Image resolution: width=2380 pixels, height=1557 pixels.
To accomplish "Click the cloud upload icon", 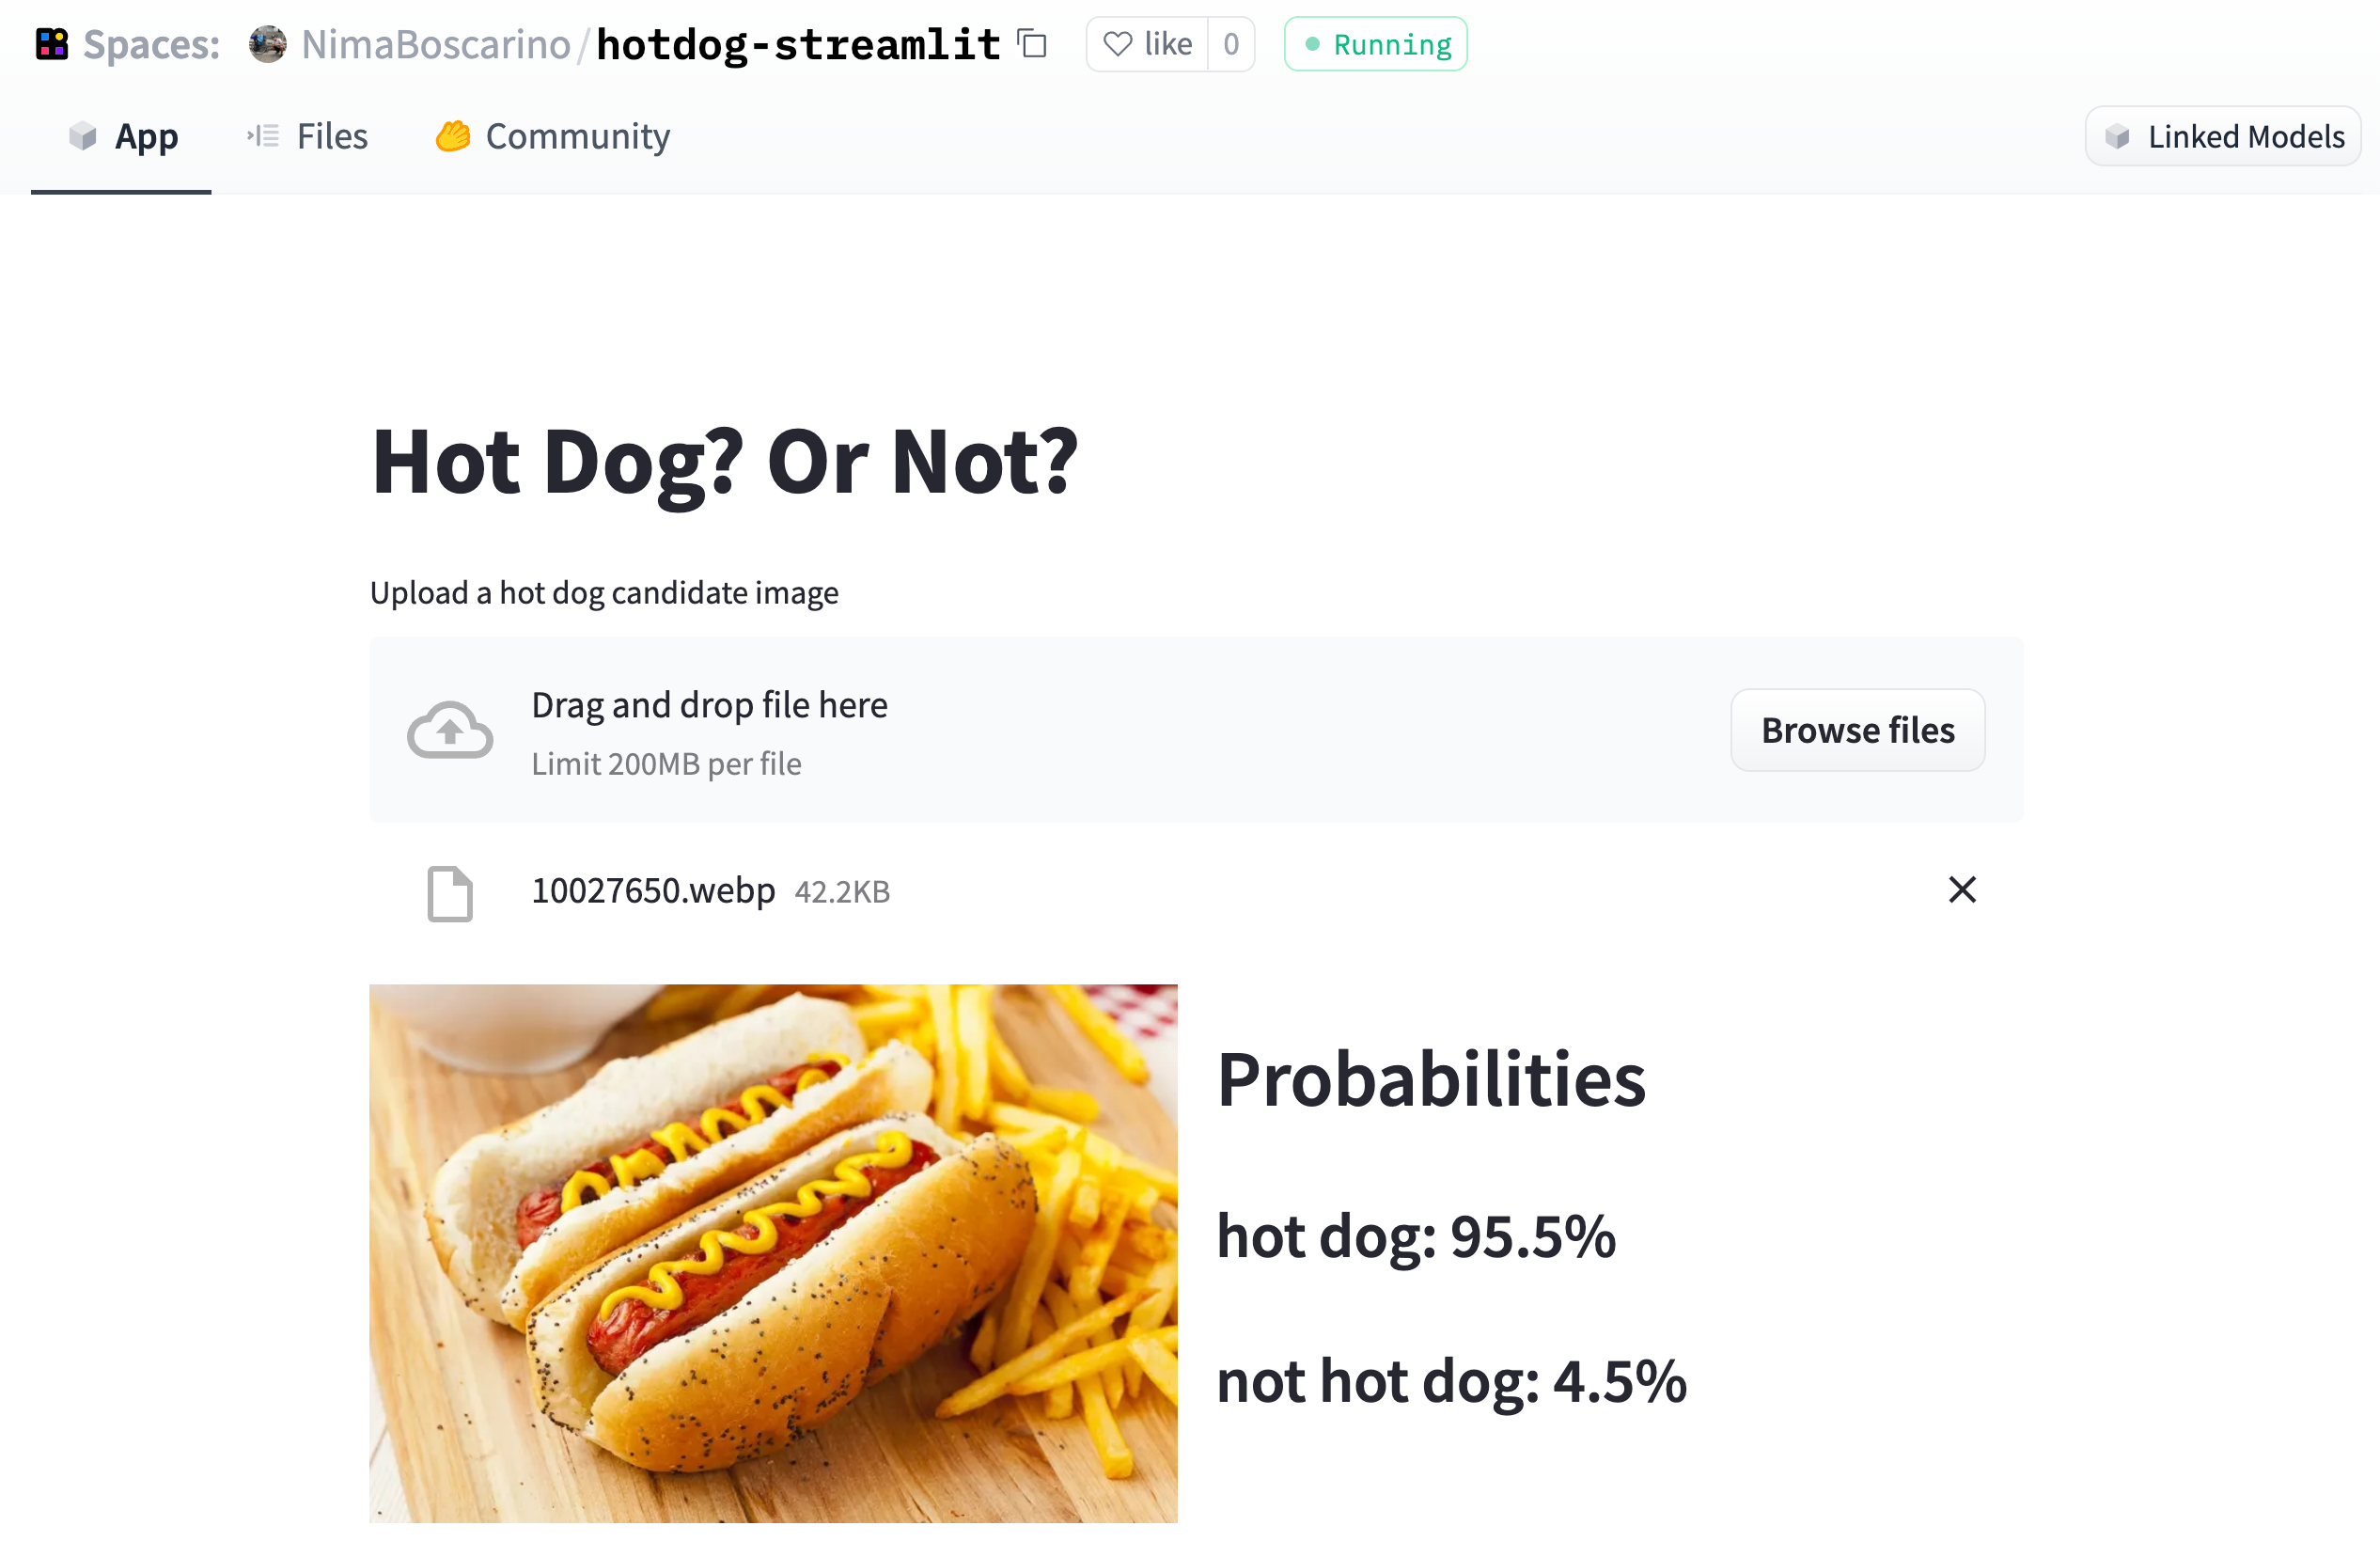I will (450, 730).
